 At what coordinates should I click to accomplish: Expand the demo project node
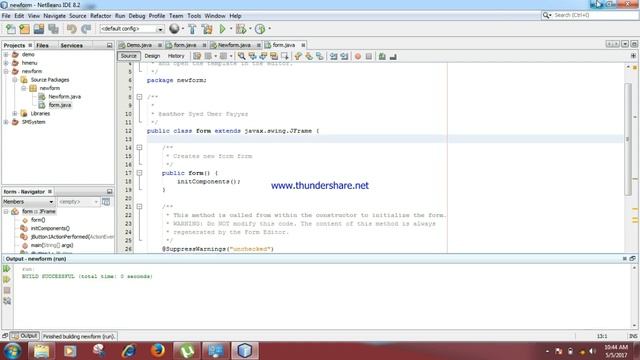tap(6, 54)
